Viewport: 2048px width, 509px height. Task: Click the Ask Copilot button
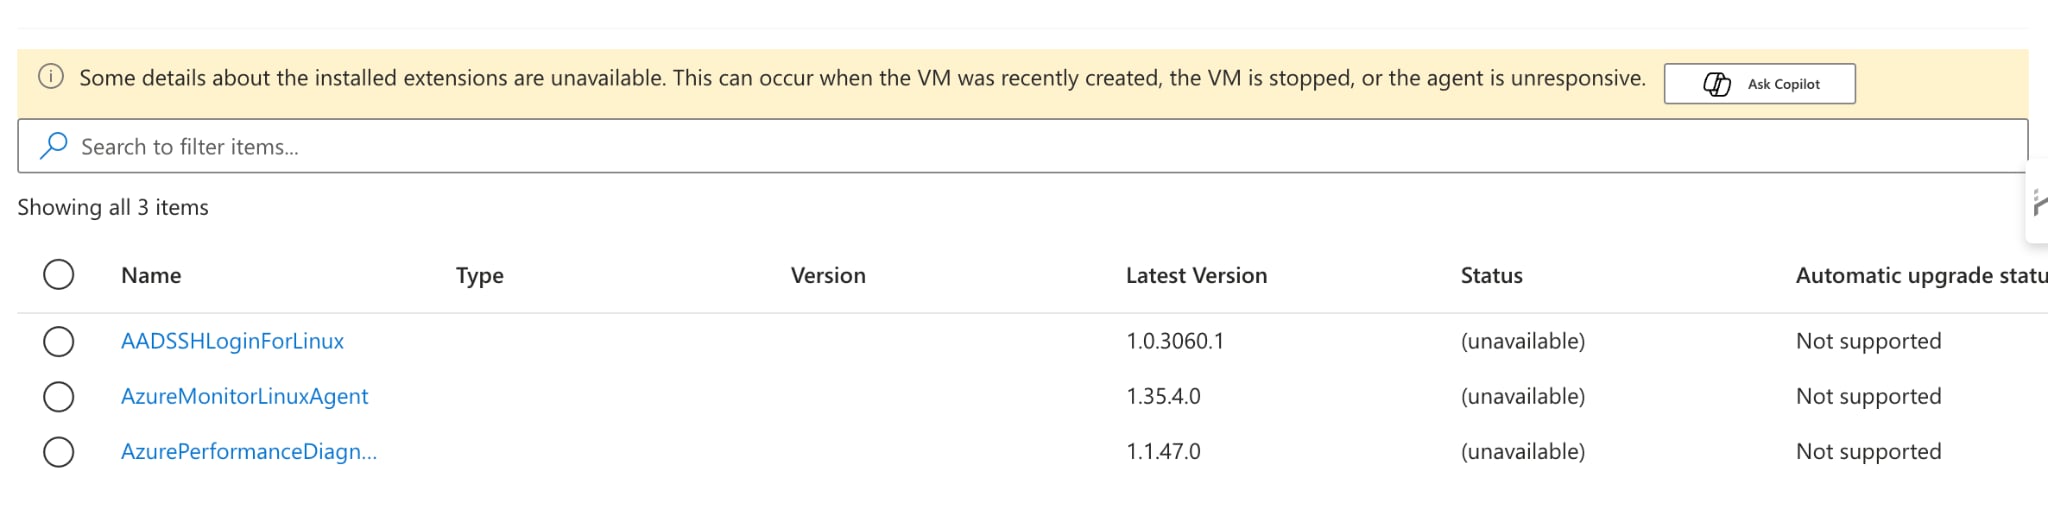(x=1759, y=84)
